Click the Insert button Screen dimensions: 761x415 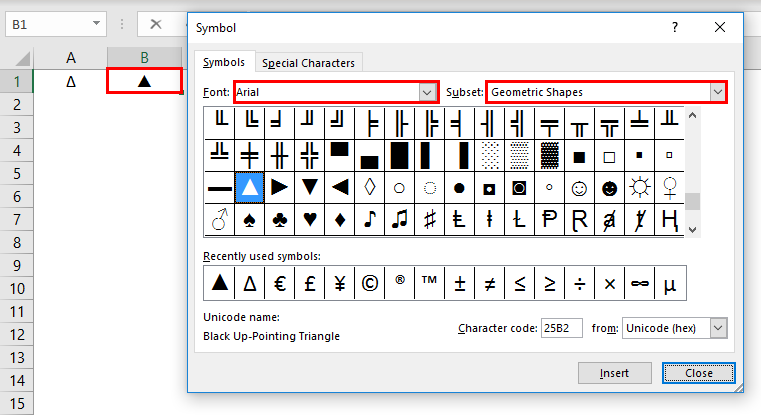[x=614, y=373]
